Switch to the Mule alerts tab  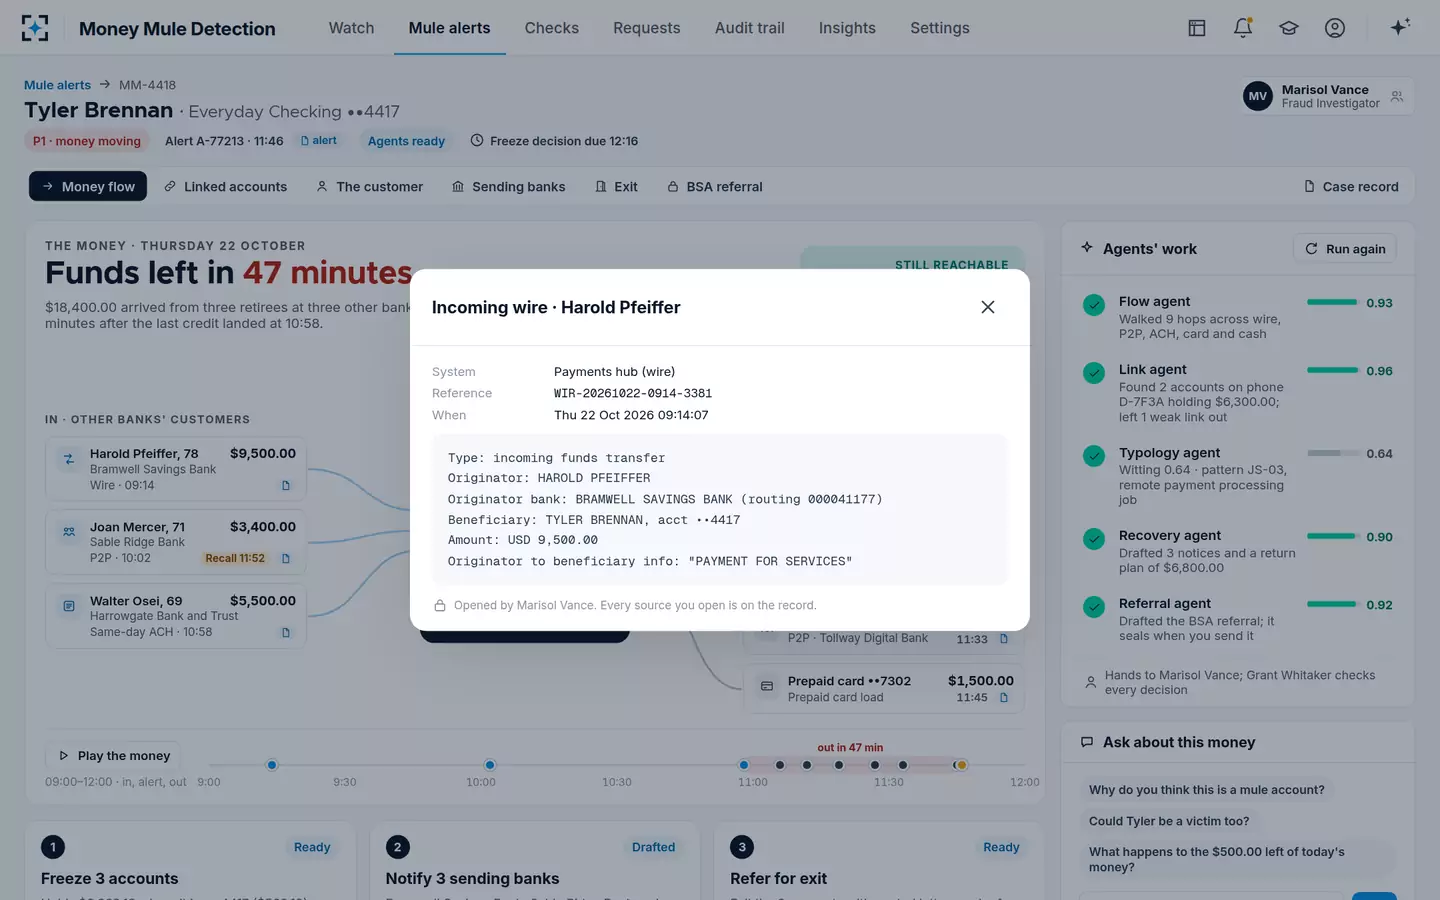coord(449,28)
